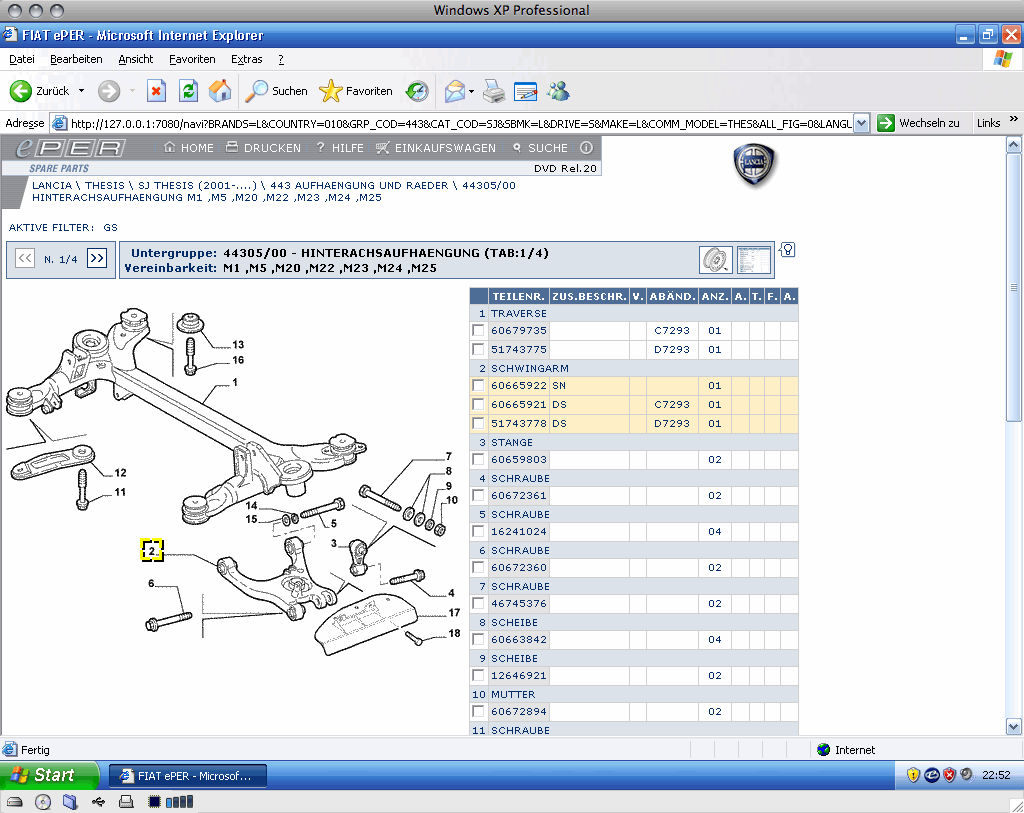Image resolution: width=1024 pixels, height=813 pixels.
Task: Click the Lancia brand logo
Action: coord(754,164)
